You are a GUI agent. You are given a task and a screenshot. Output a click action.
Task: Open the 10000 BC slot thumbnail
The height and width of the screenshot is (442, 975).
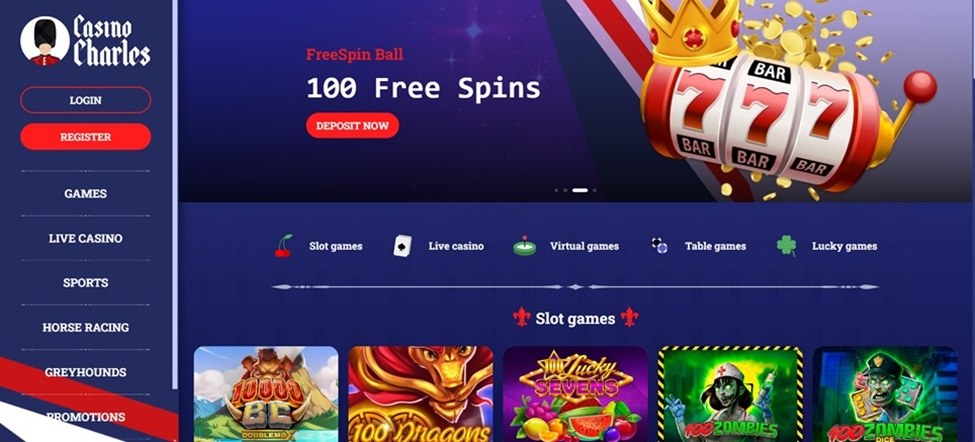pos(266,394)
